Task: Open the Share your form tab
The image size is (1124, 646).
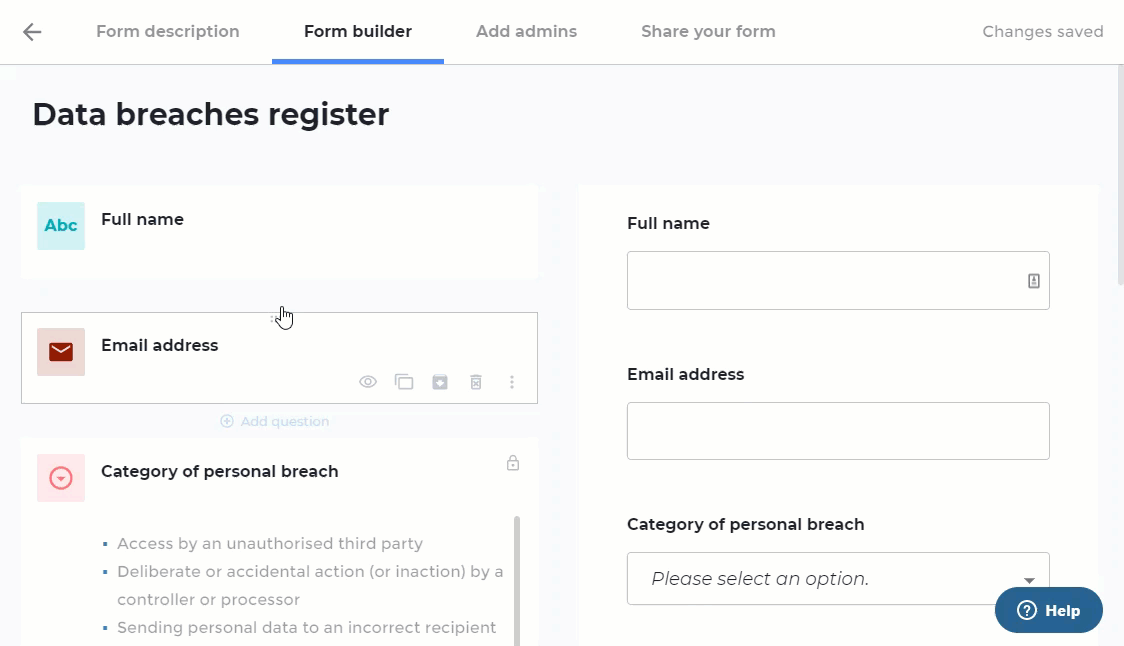Action: tap(708, 32)
